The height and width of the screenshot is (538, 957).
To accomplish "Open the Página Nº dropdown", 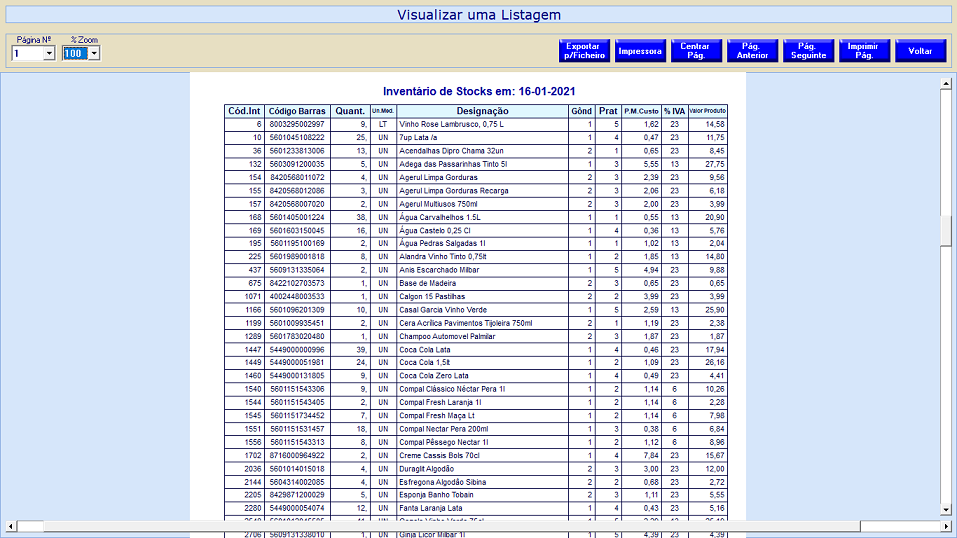I will pos(49,54).
